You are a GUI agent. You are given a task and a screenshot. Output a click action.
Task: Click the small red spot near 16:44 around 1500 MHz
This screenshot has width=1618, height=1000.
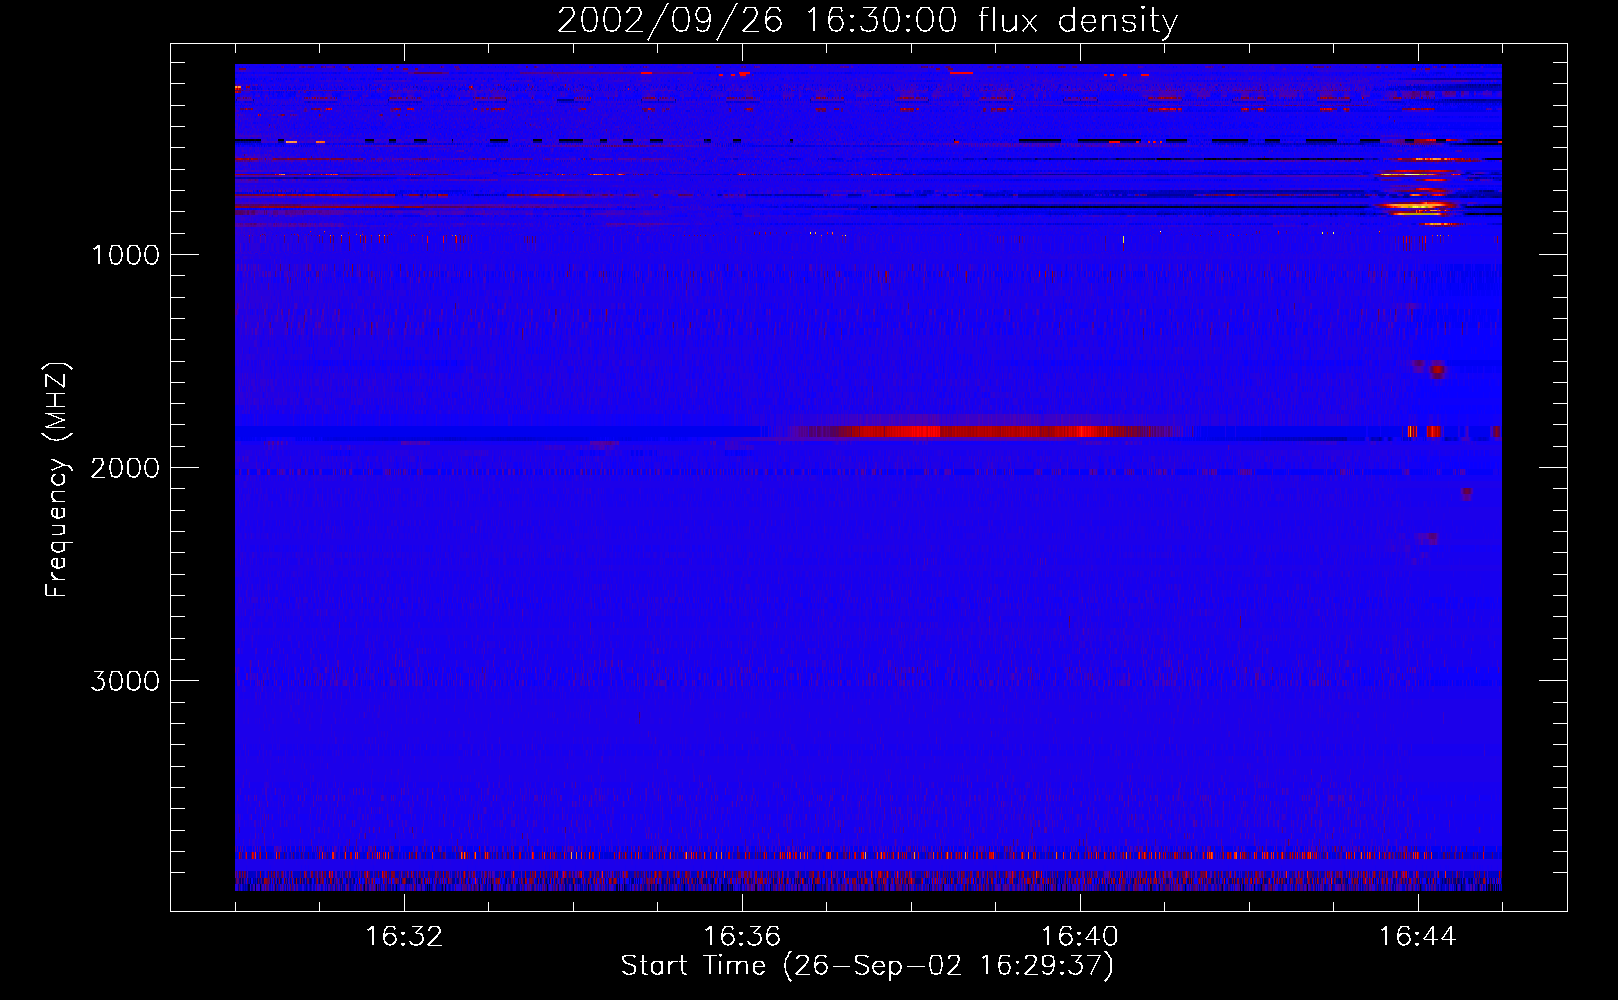tap(1437, 370)
